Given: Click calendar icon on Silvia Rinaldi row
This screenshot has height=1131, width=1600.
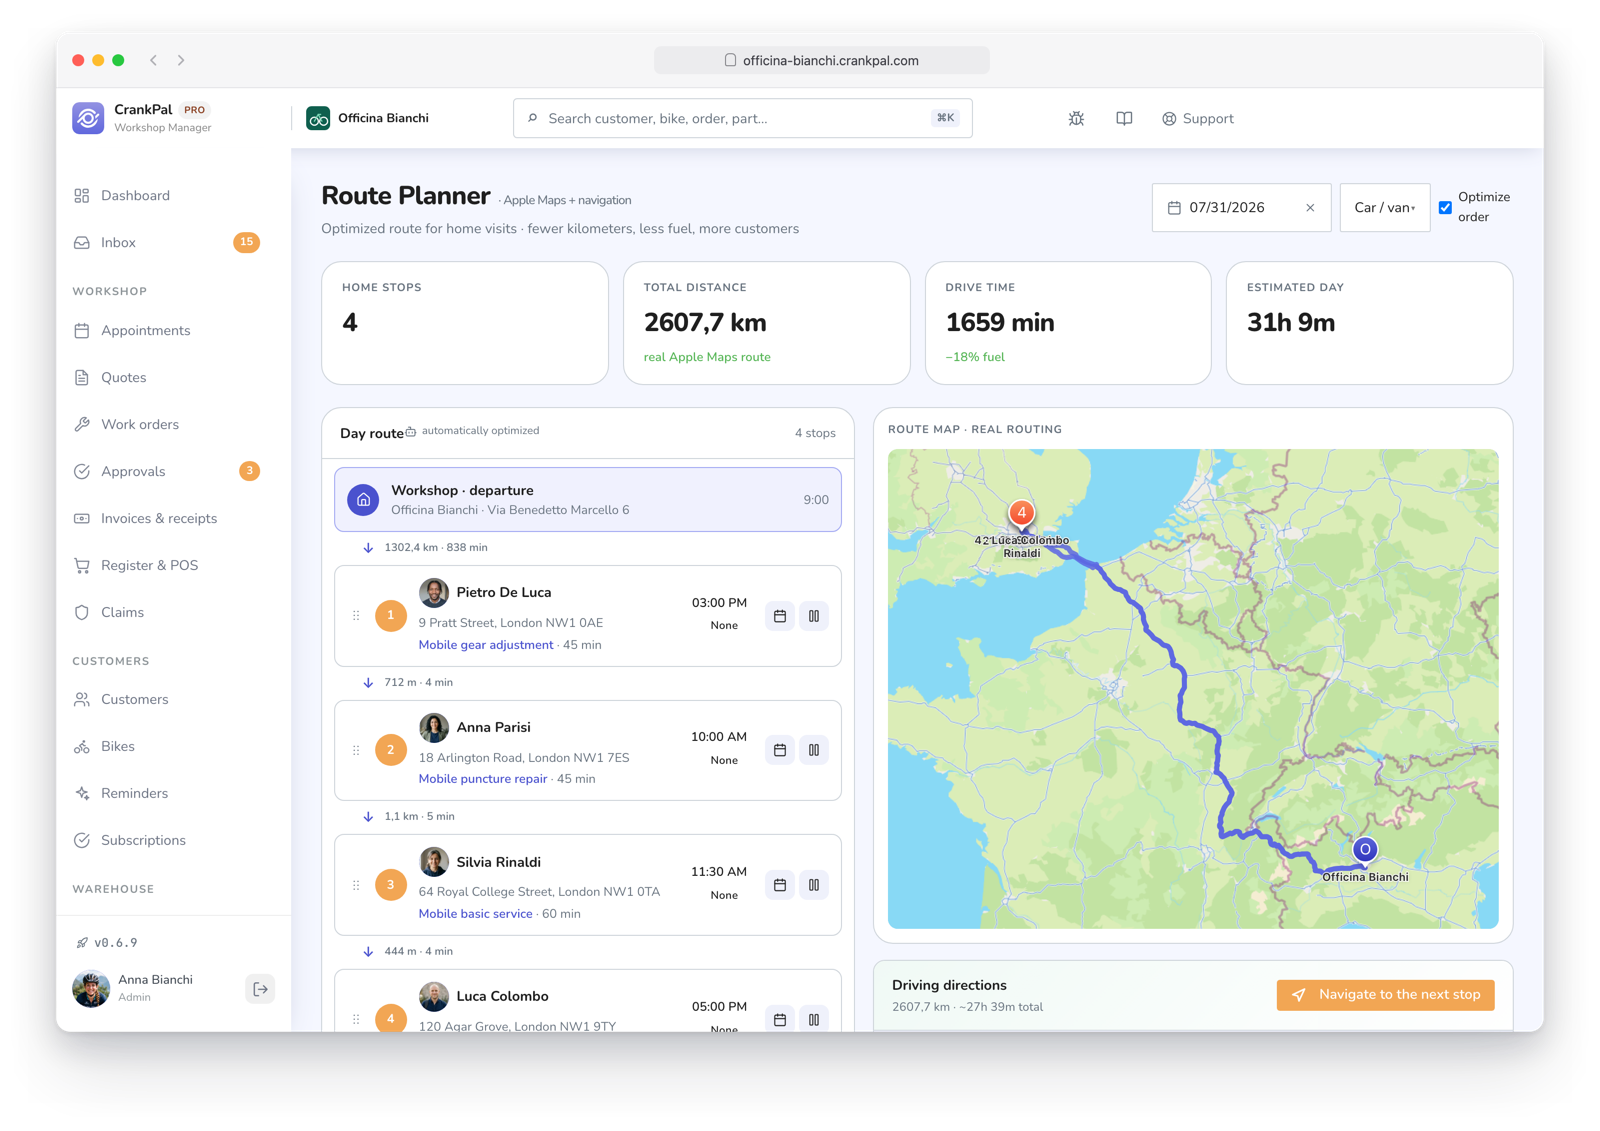Looking at the screenshot, I should 780,885.
